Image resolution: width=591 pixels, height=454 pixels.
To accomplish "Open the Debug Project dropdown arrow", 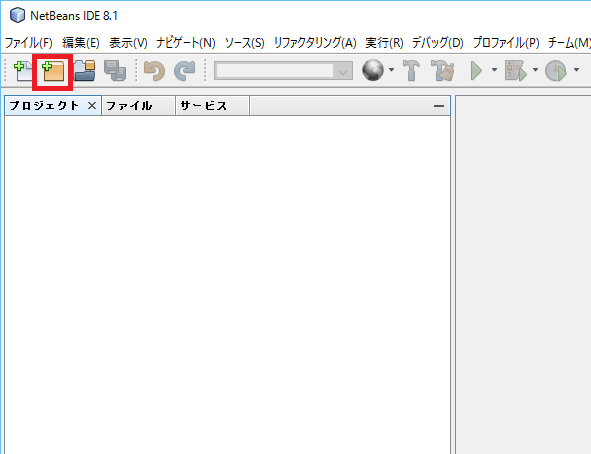I will pyautogui.click(x=535, y=70).
